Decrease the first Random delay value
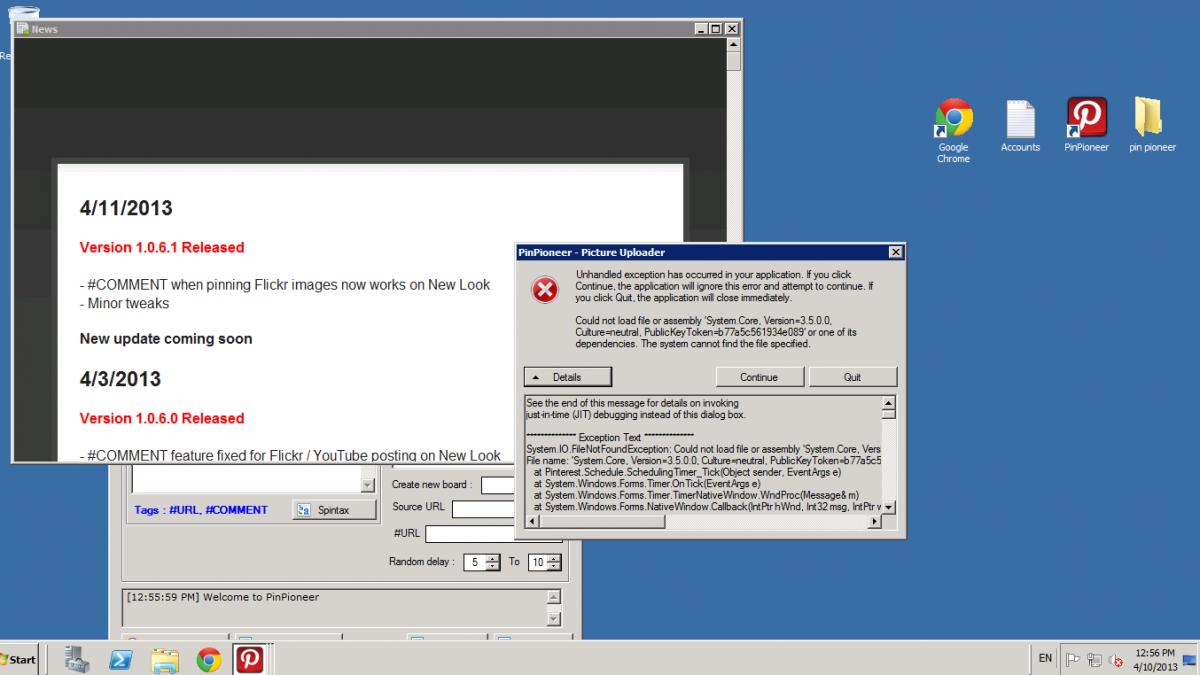Viewport: 1200px width, 675px height. [x=493, y=567]
